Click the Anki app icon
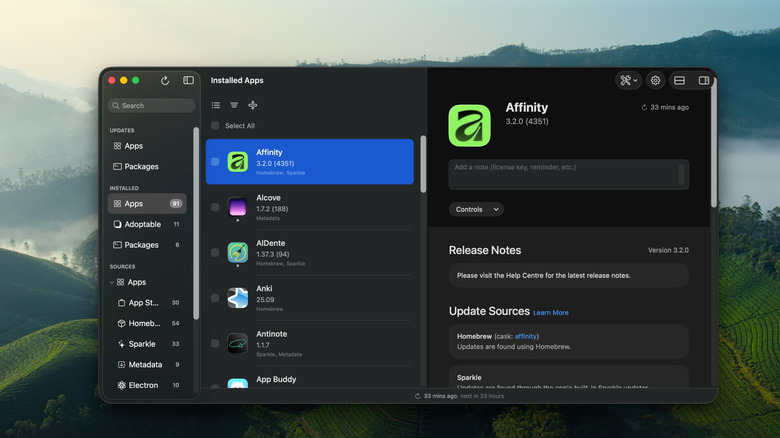 [x=238, y=298]
